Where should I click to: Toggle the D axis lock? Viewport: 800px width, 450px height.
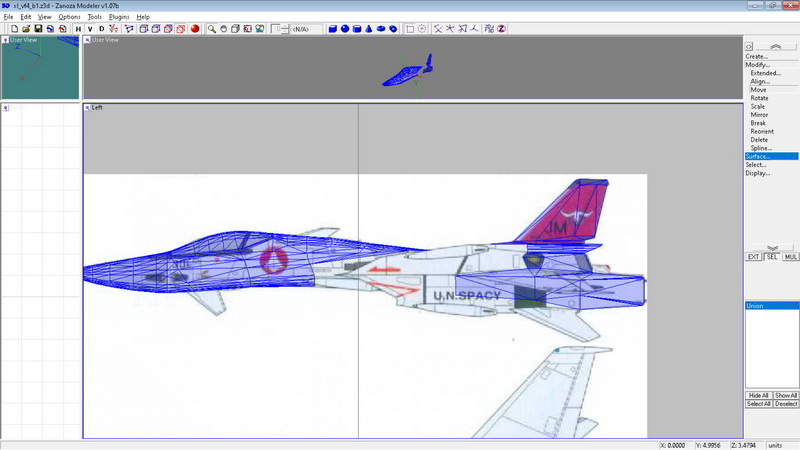pos(102,29)
